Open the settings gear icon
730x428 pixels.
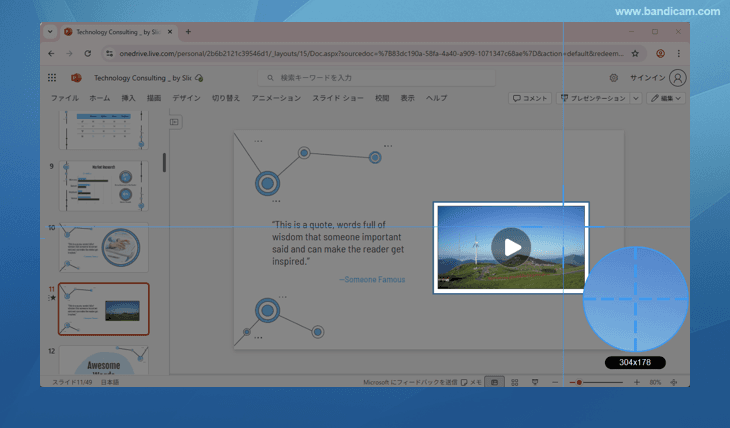tap(614, 78)
